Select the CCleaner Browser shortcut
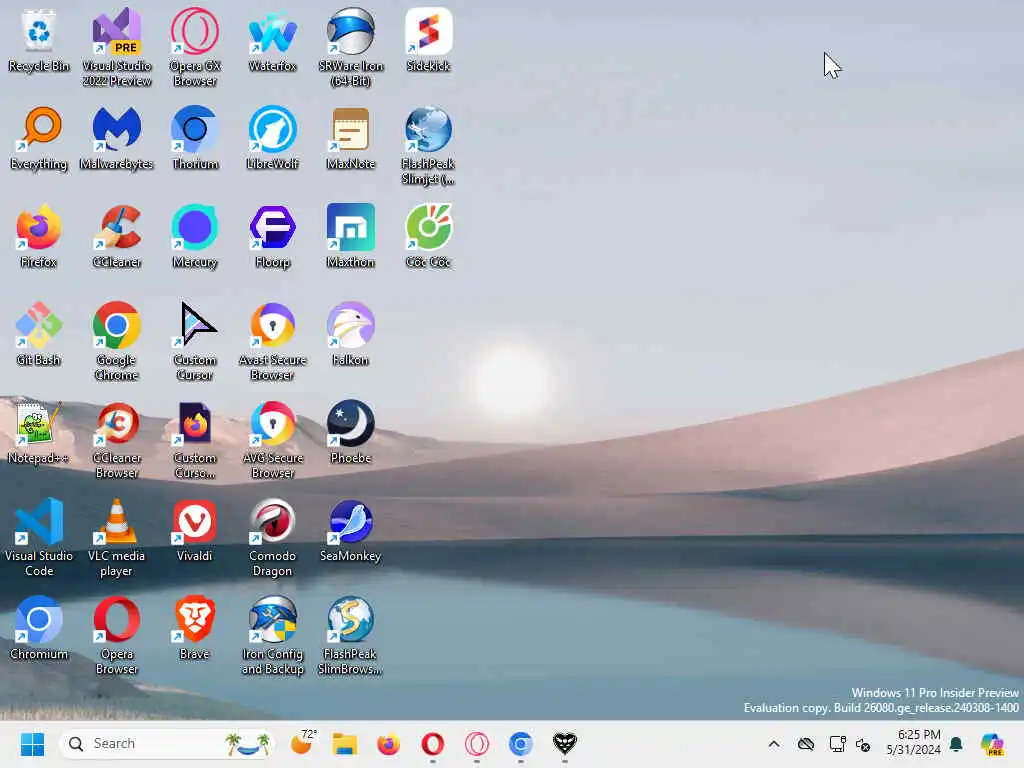This screenshot has height=768, width=1024. [x=117, y=439]
